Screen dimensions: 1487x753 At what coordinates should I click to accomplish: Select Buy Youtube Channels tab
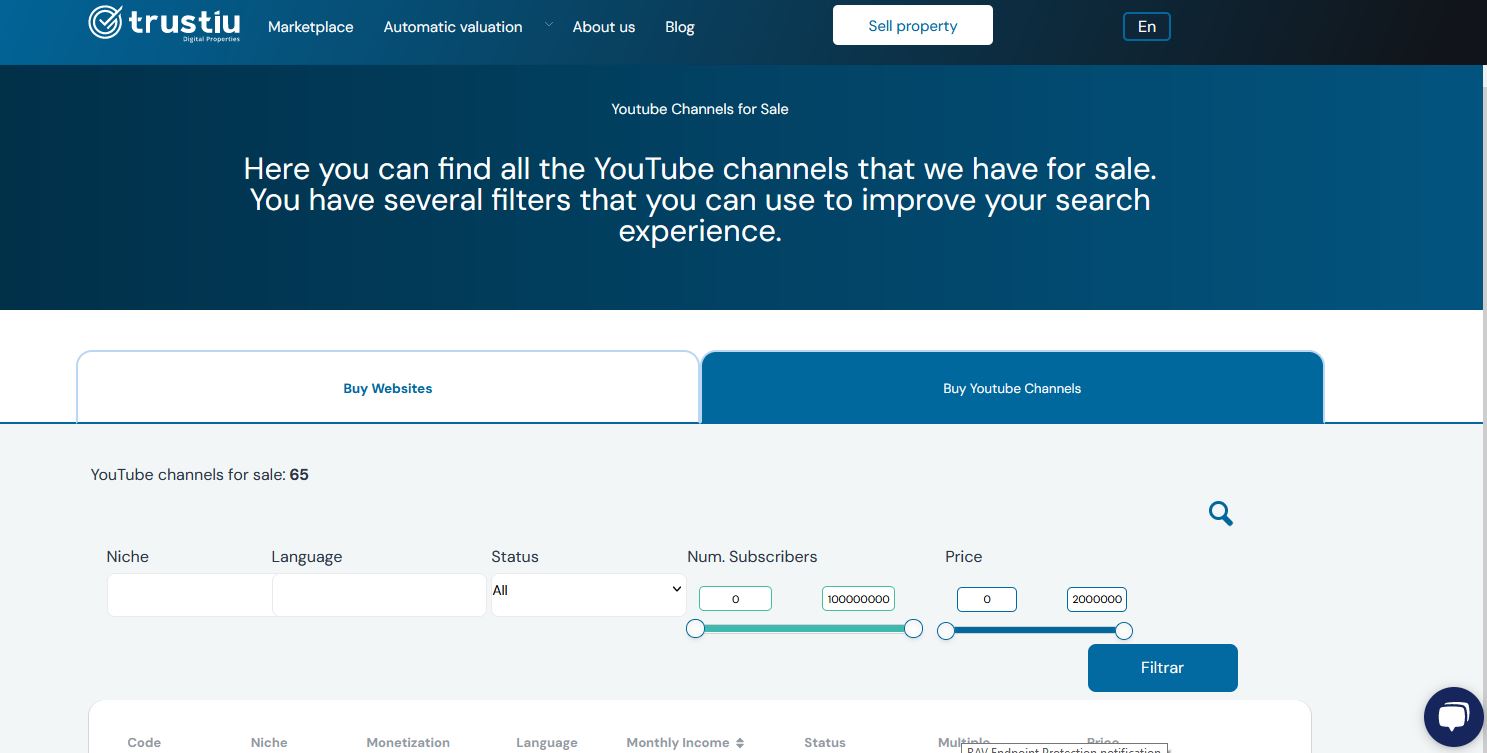coord(1012,388)
